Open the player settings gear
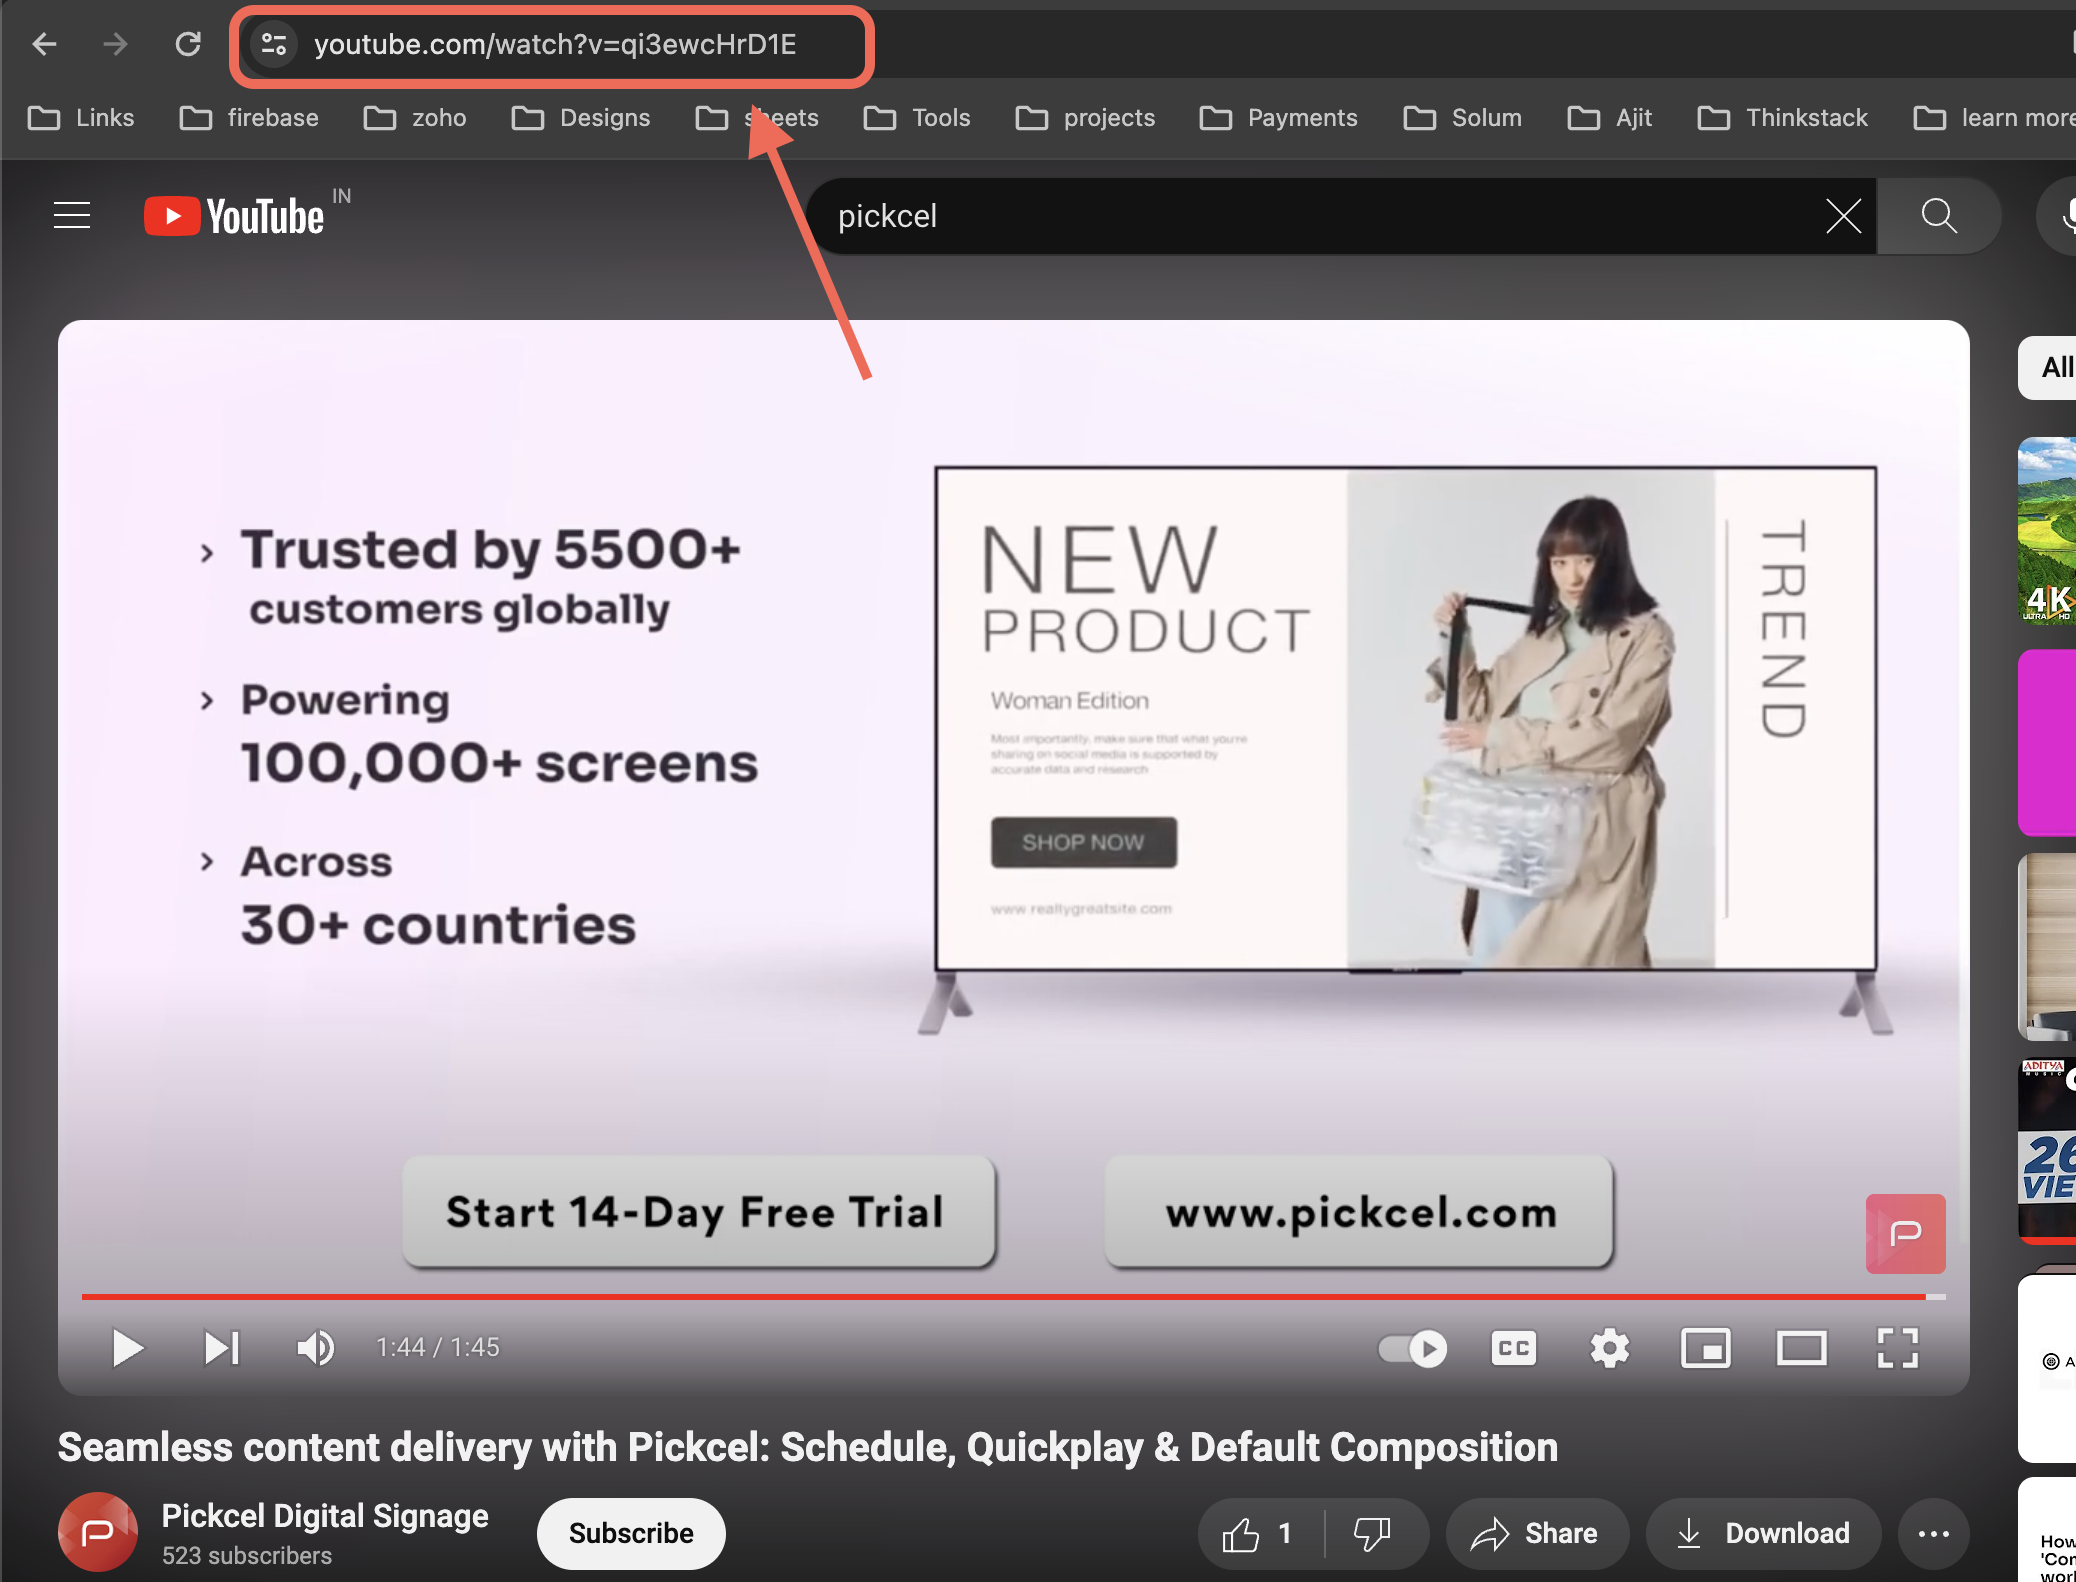The image size is (2076, 1582). pos(1609,1348)
